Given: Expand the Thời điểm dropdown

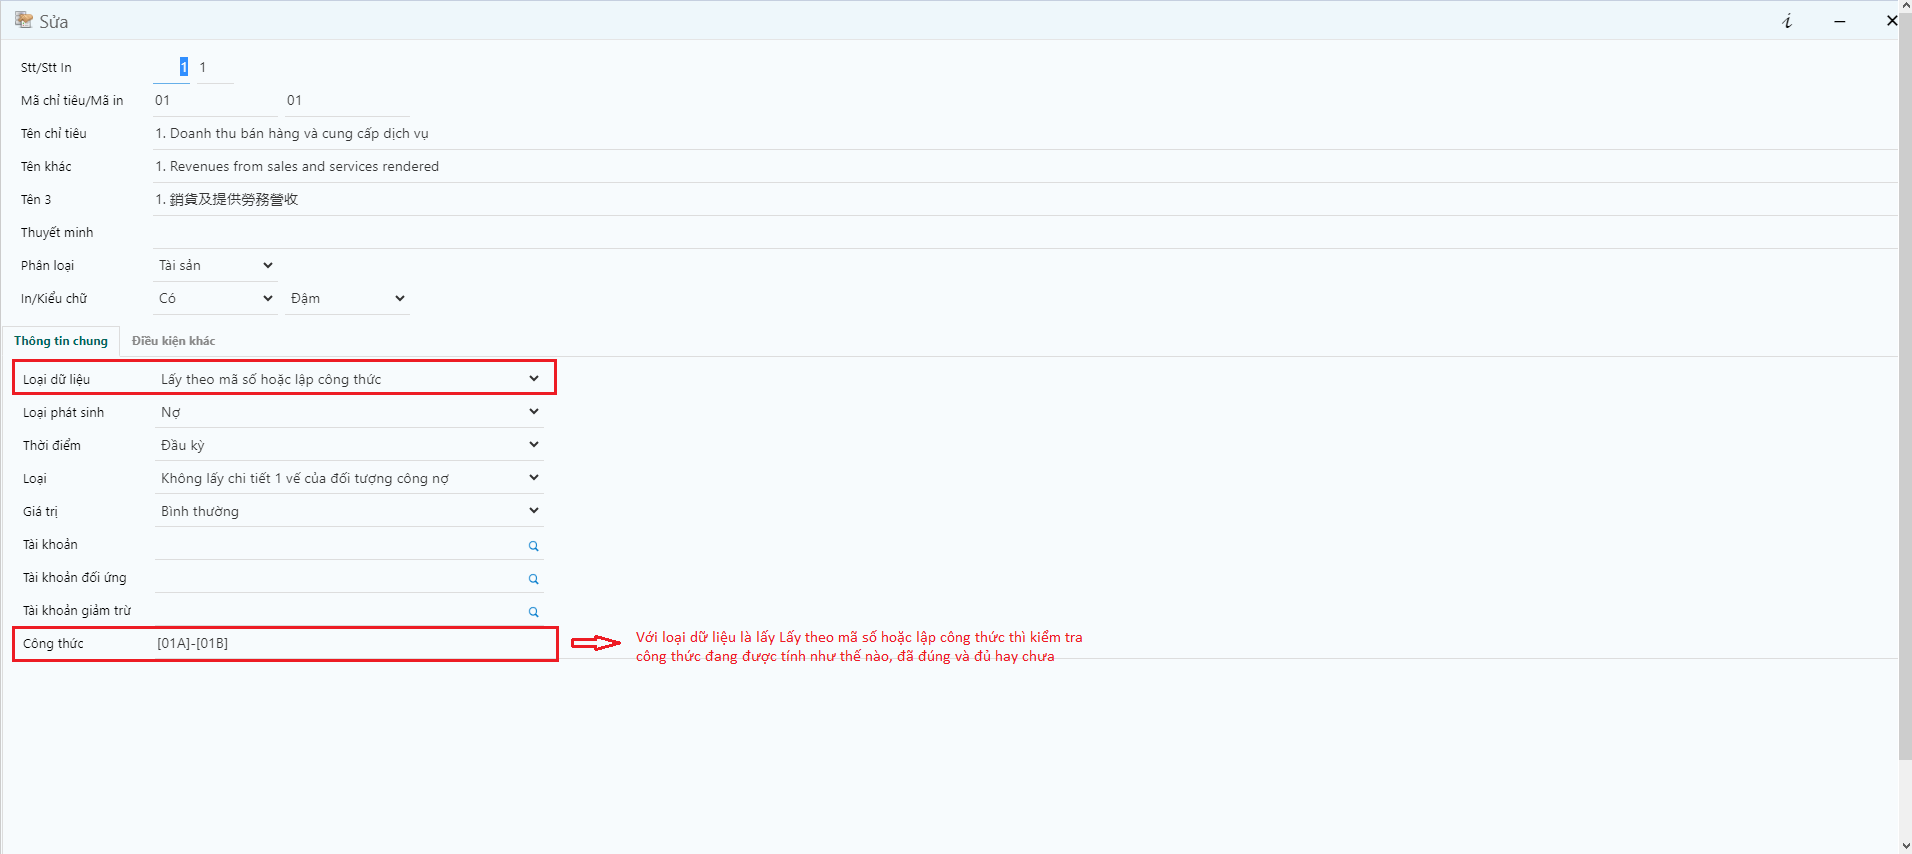Looking at the screenshot, I should [349, 445].
